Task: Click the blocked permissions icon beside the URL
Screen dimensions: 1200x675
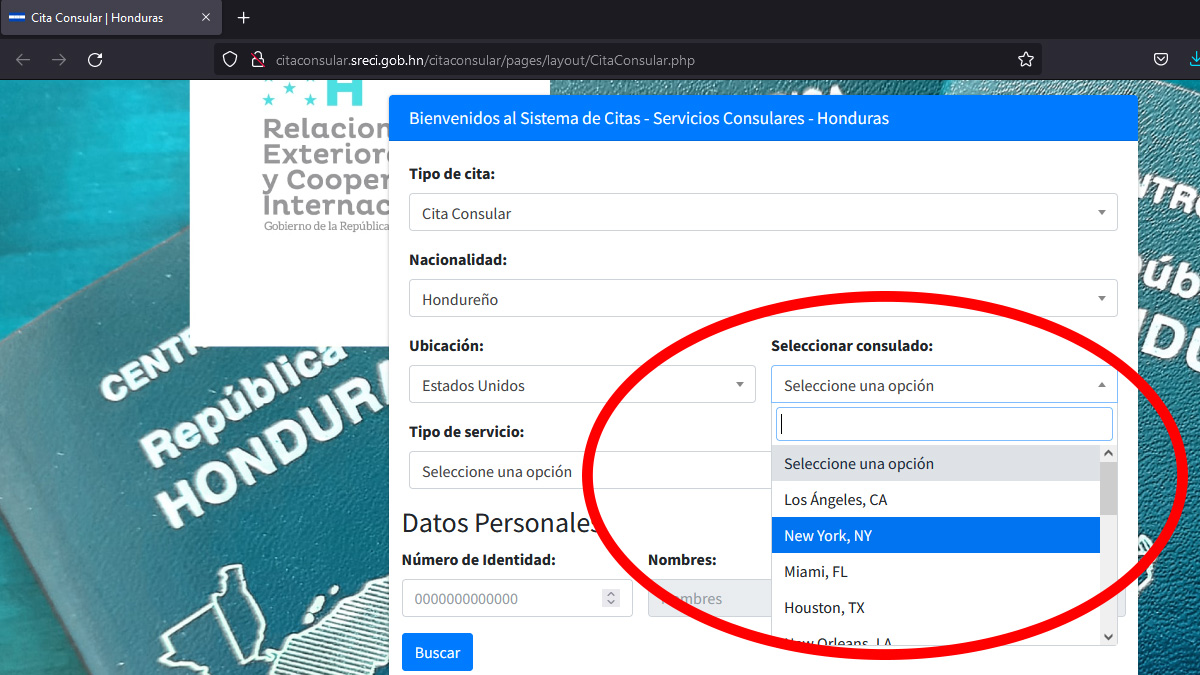Action: [x=257, y=59]
